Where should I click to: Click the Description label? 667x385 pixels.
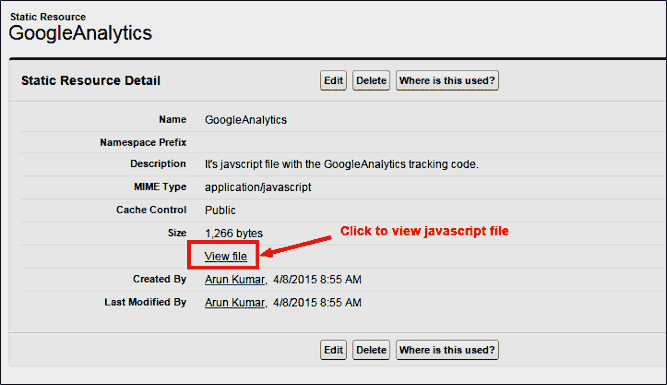coord(158,164)
